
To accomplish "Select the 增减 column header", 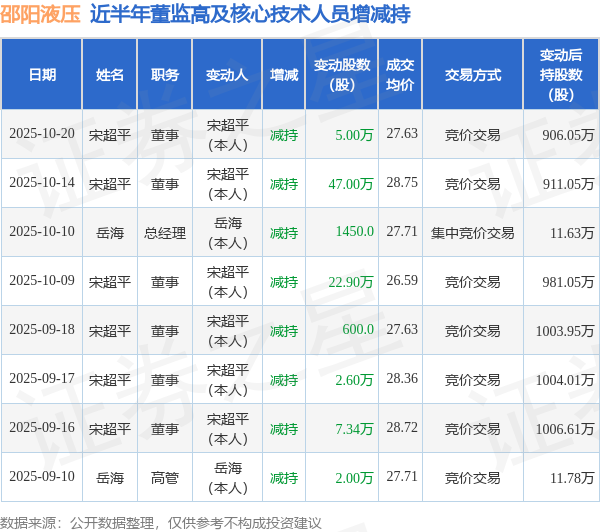I will [284, 75].
